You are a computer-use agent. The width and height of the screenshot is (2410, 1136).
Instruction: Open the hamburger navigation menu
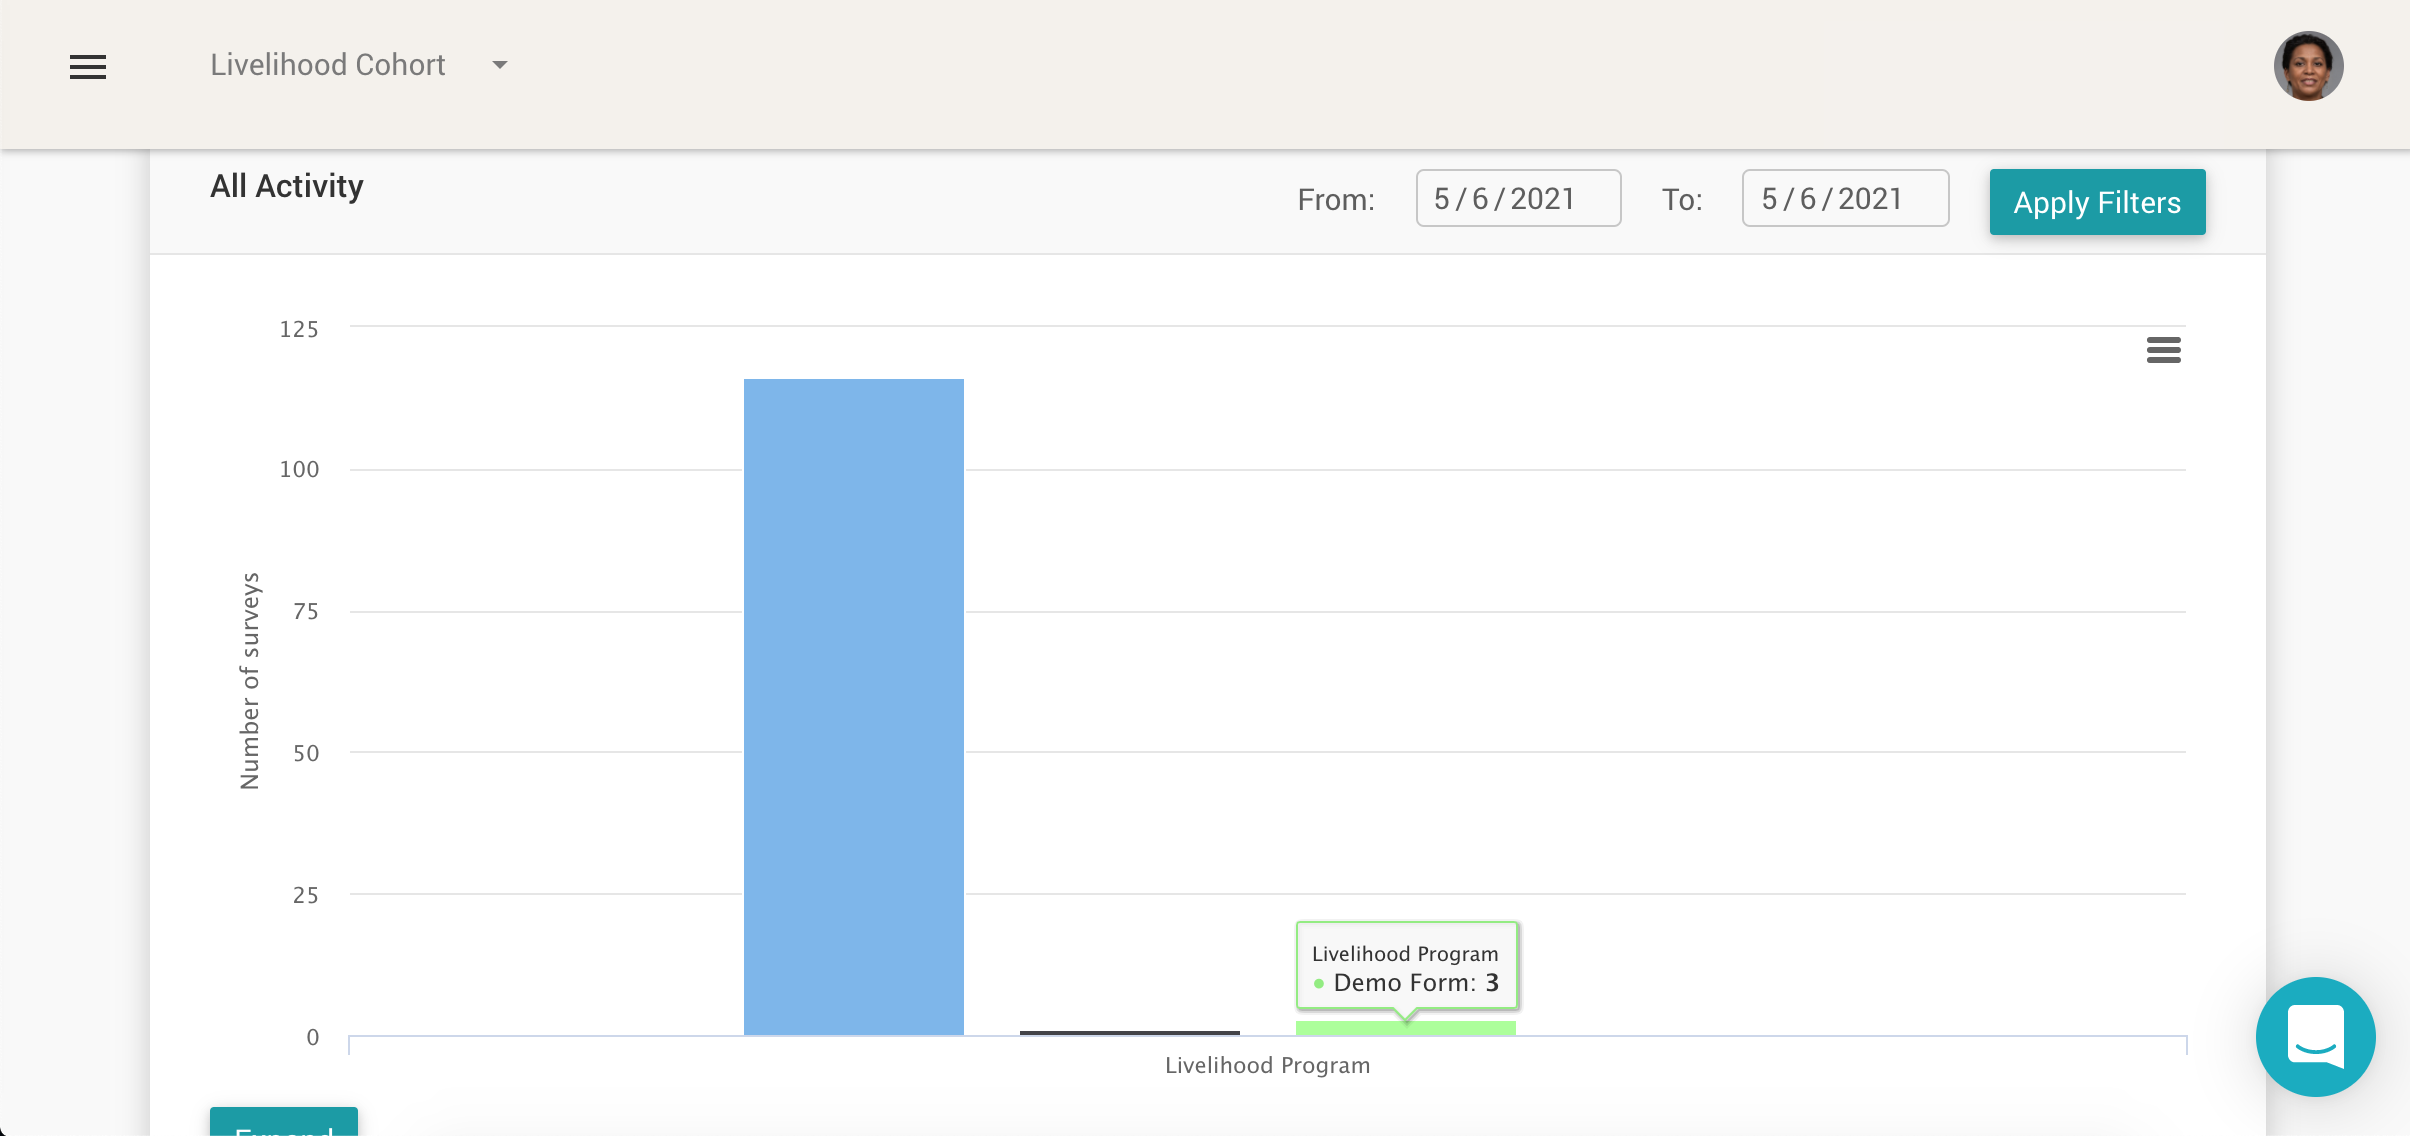pyautogui.click(x=88, y=67)
